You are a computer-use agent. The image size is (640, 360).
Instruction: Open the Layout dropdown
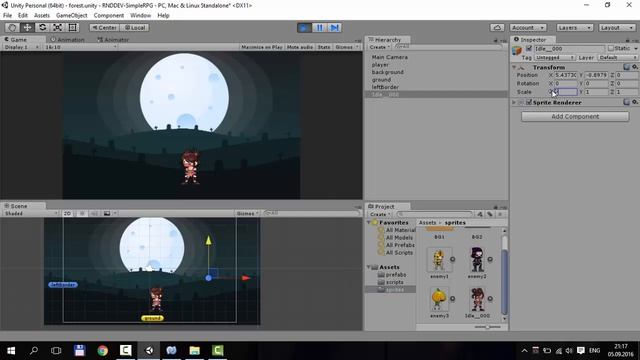point(617,27)
